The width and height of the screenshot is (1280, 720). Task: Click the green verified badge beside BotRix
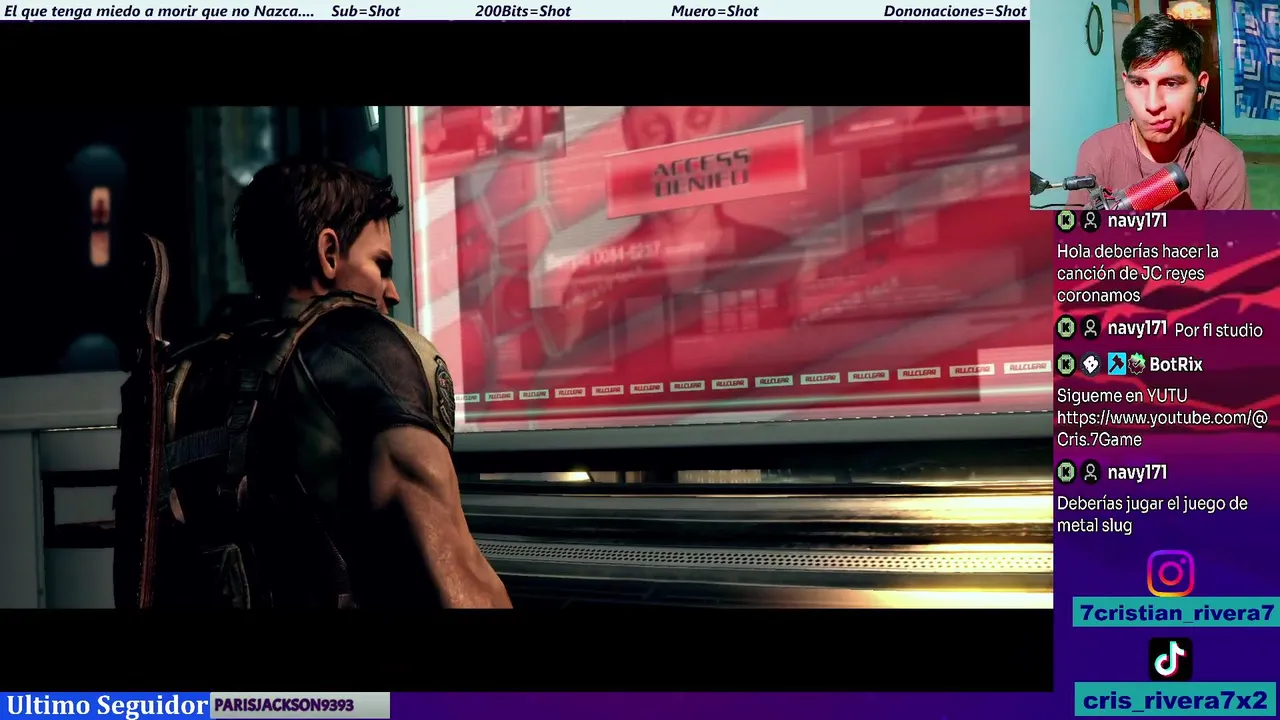pyautogui.click(x=1136, y=365)
